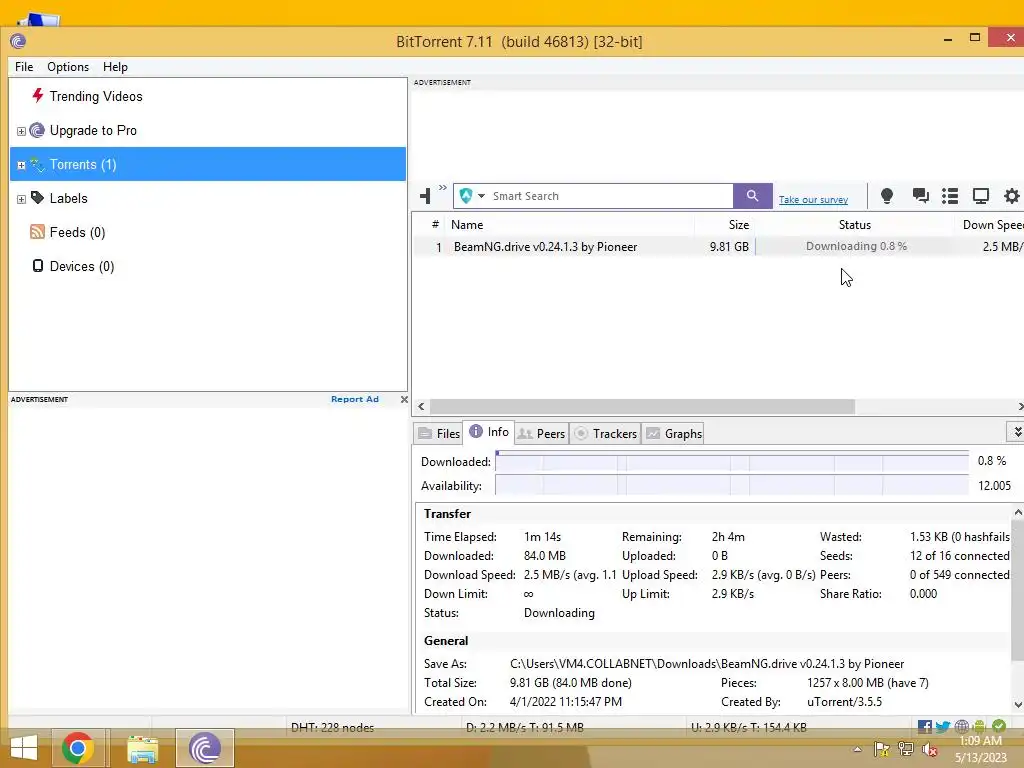Click the green checkmark network status icon
1024x768 pixels.
(x=999, y=726)
